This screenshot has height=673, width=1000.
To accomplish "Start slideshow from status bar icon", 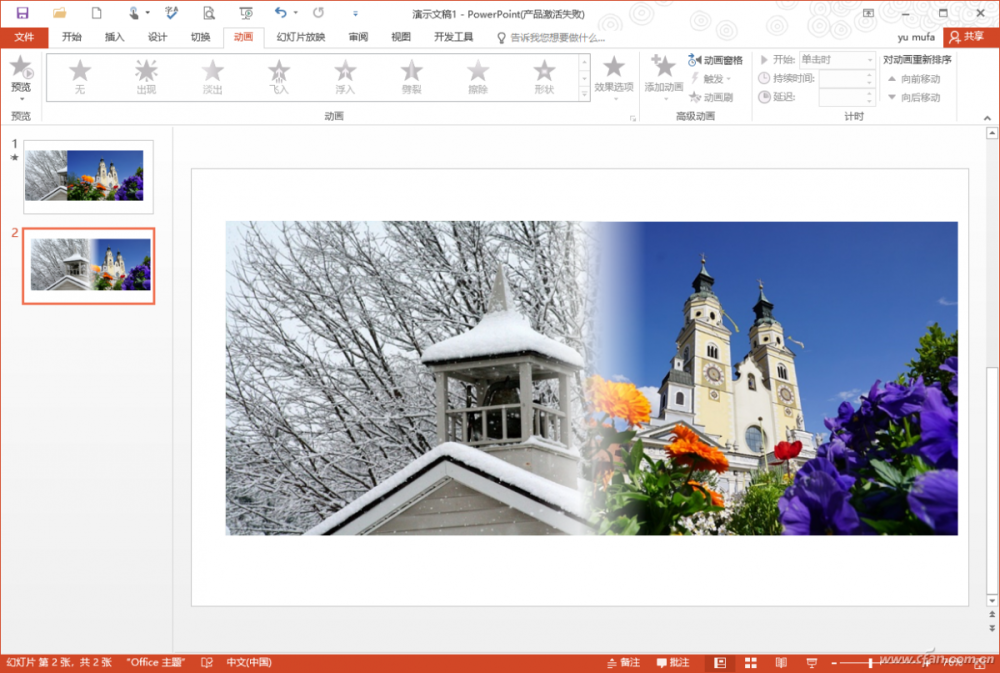I will [x=812, y=663].
